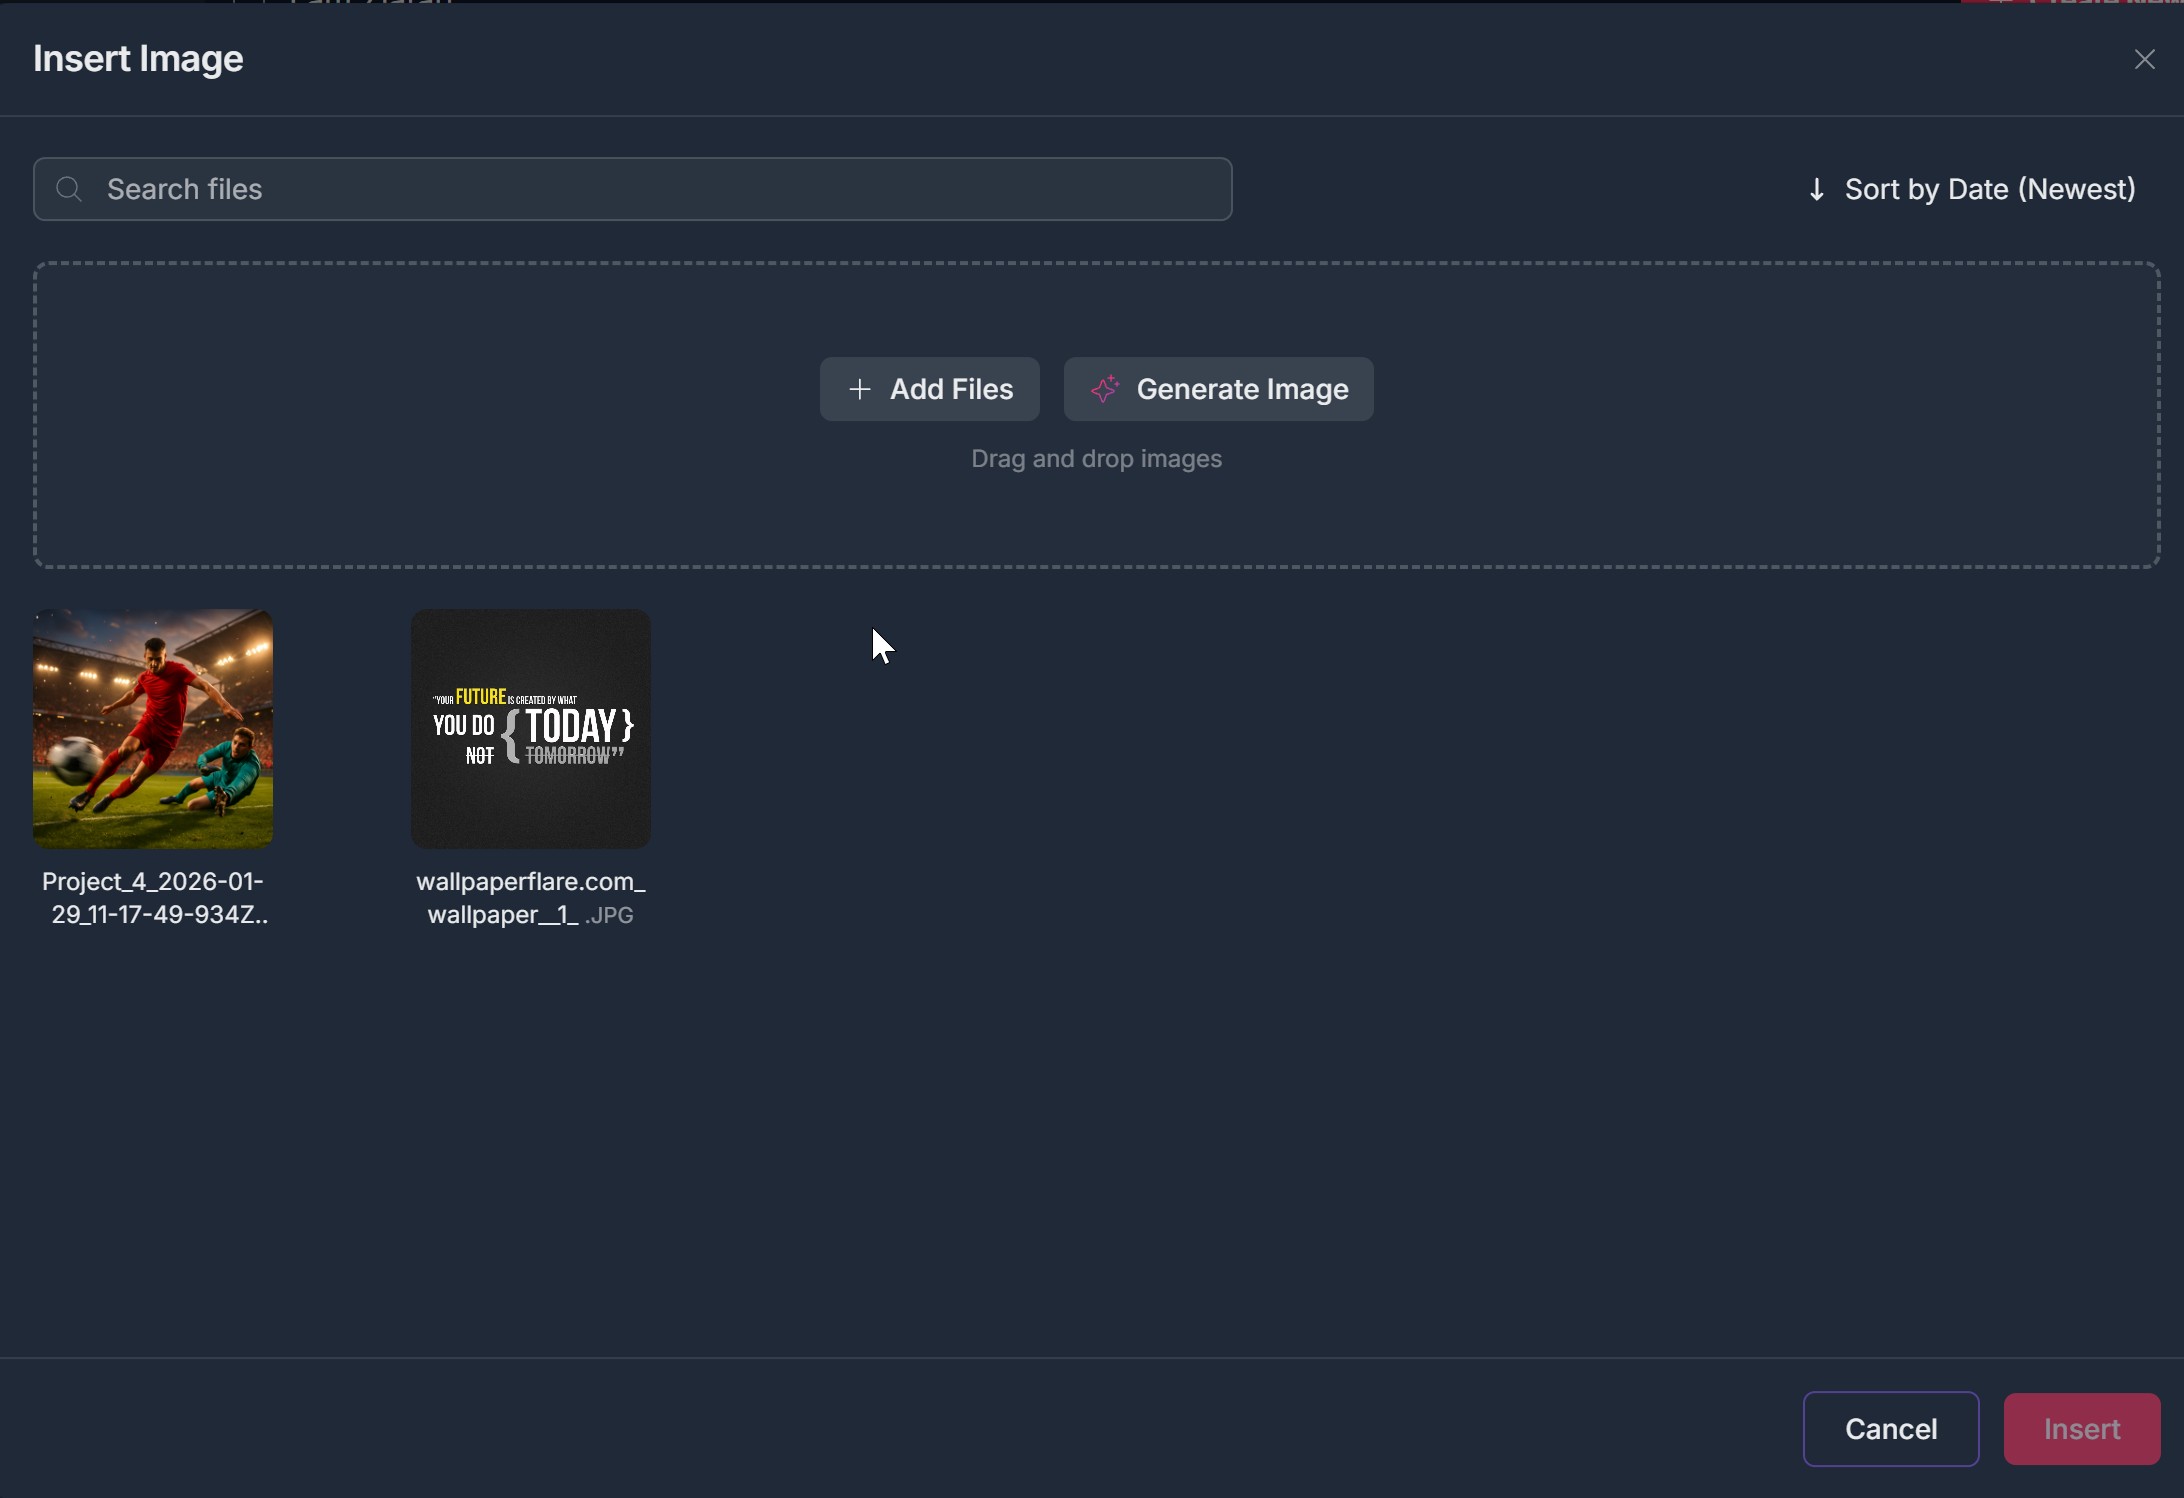Open the Sort by Date (Newest) dropdown

tap(1988, 189)
